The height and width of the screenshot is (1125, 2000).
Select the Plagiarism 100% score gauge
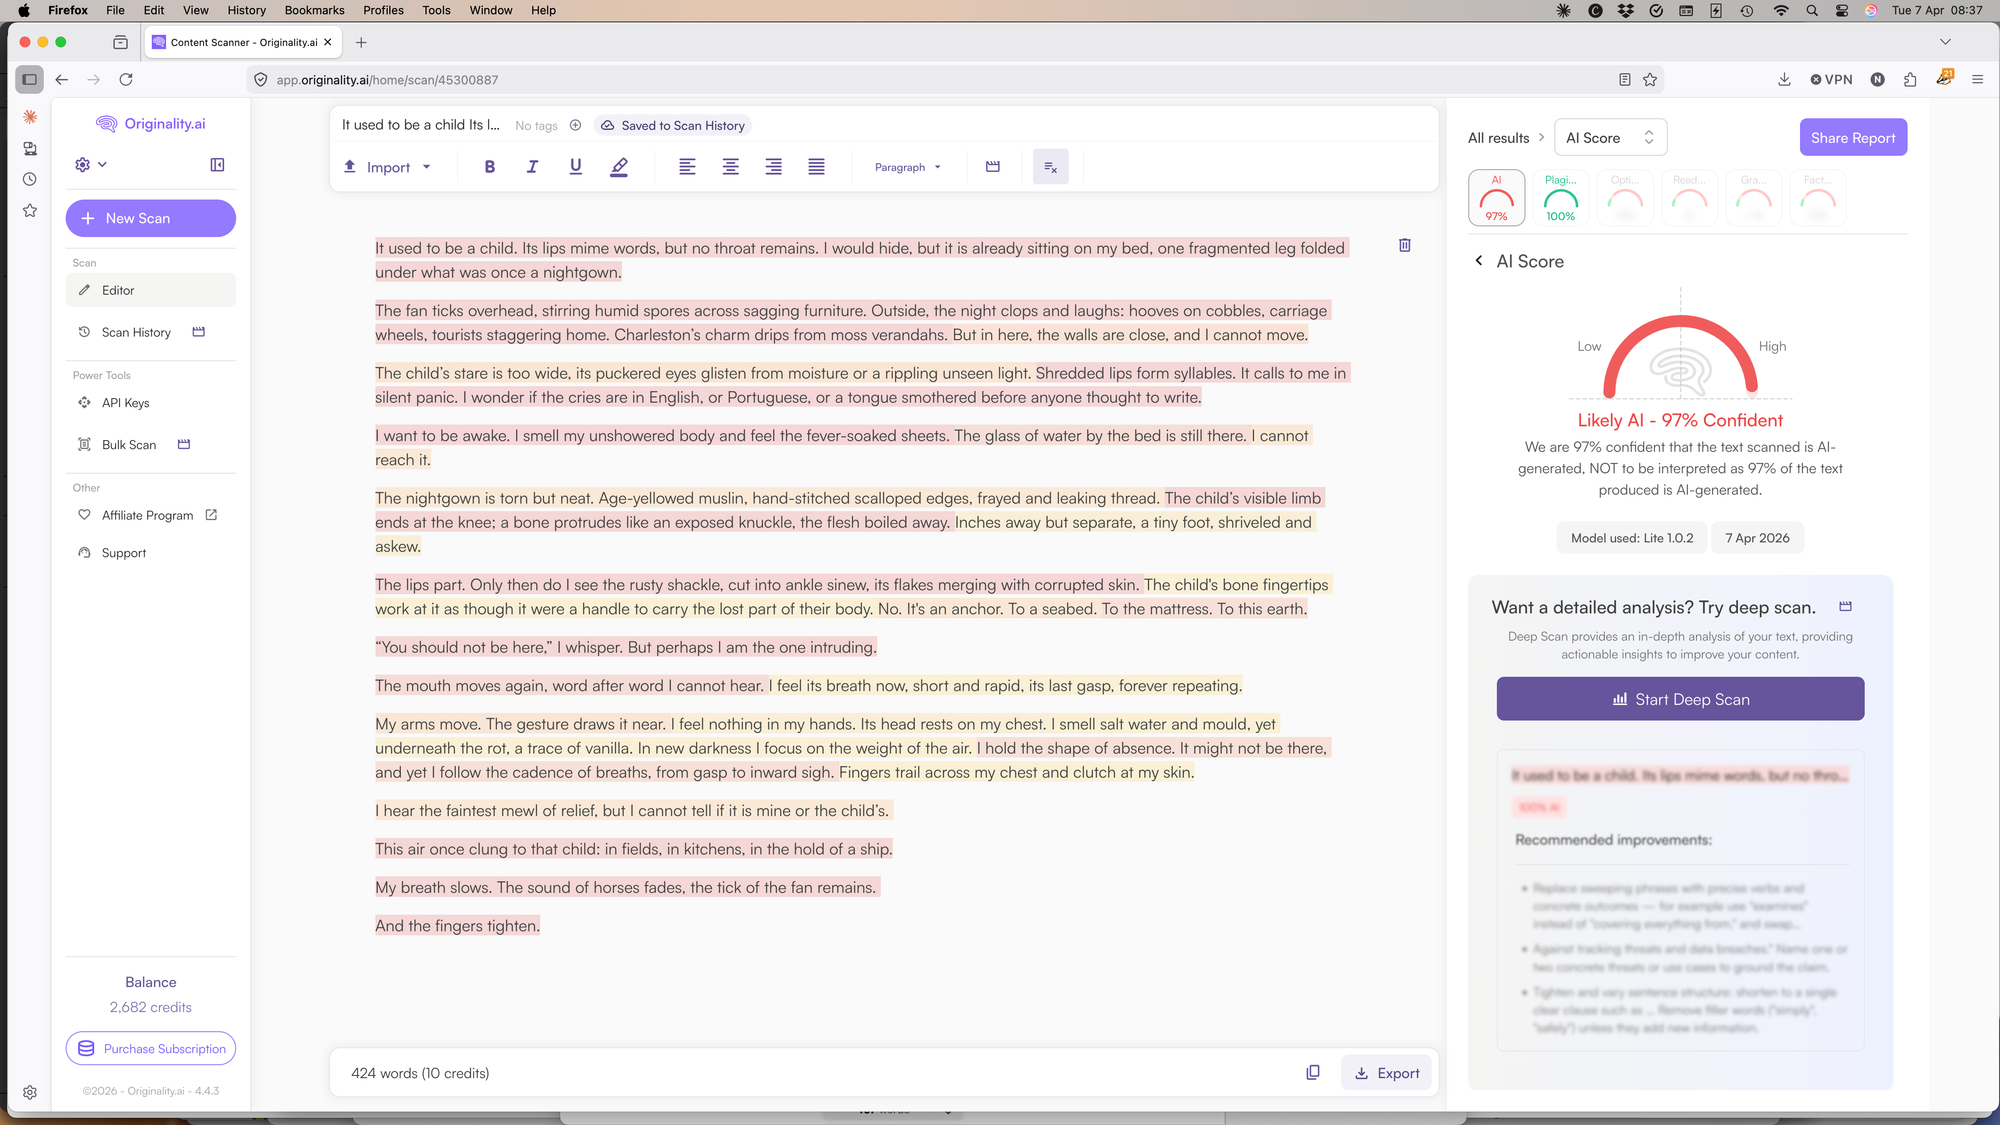(1560, 198)
